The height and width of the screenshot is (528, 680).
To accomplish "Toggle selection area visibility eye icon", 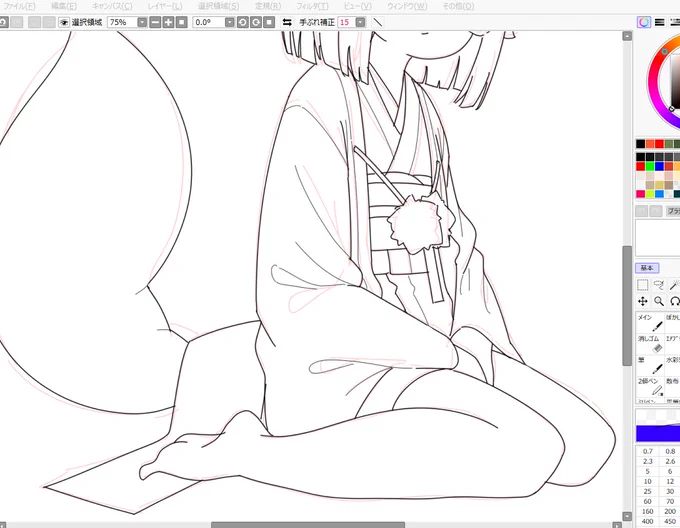I will click(x=64, y=22).
